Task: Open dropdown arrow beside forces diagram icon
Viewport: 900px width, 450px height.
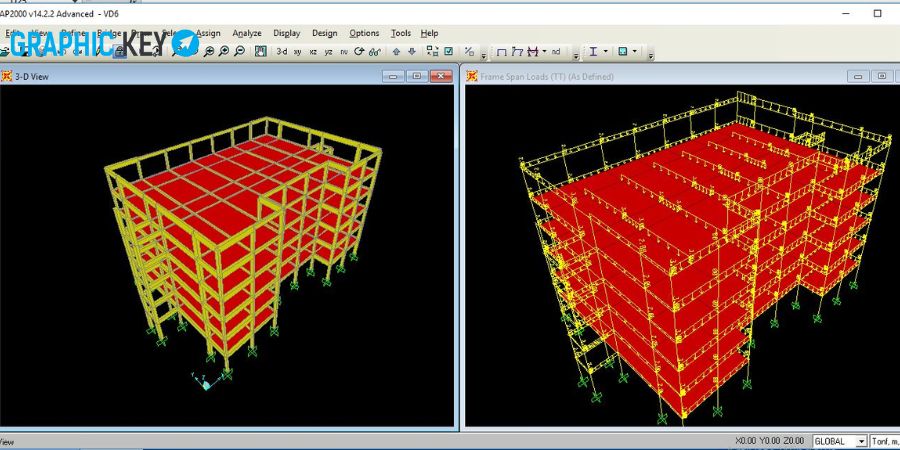Action: click(x=544, y=52)
